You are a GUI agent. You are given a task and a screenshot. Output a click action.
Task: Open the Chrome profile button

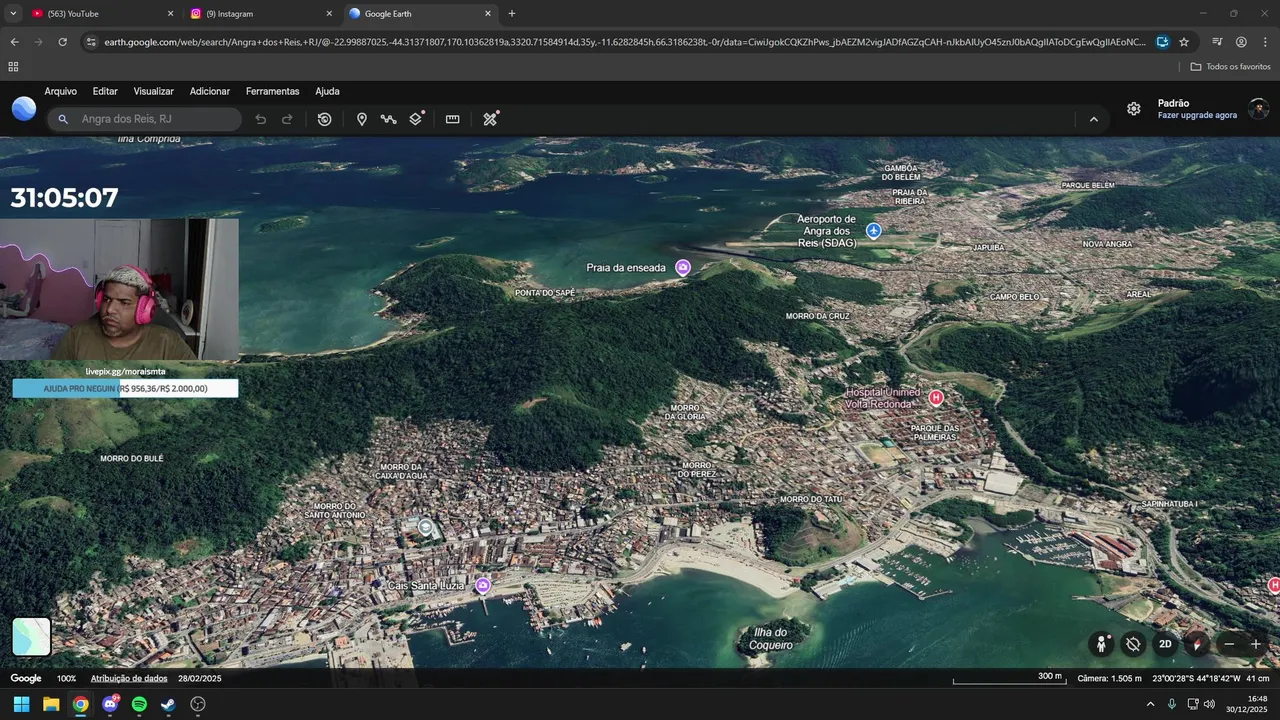(1241, 42)
